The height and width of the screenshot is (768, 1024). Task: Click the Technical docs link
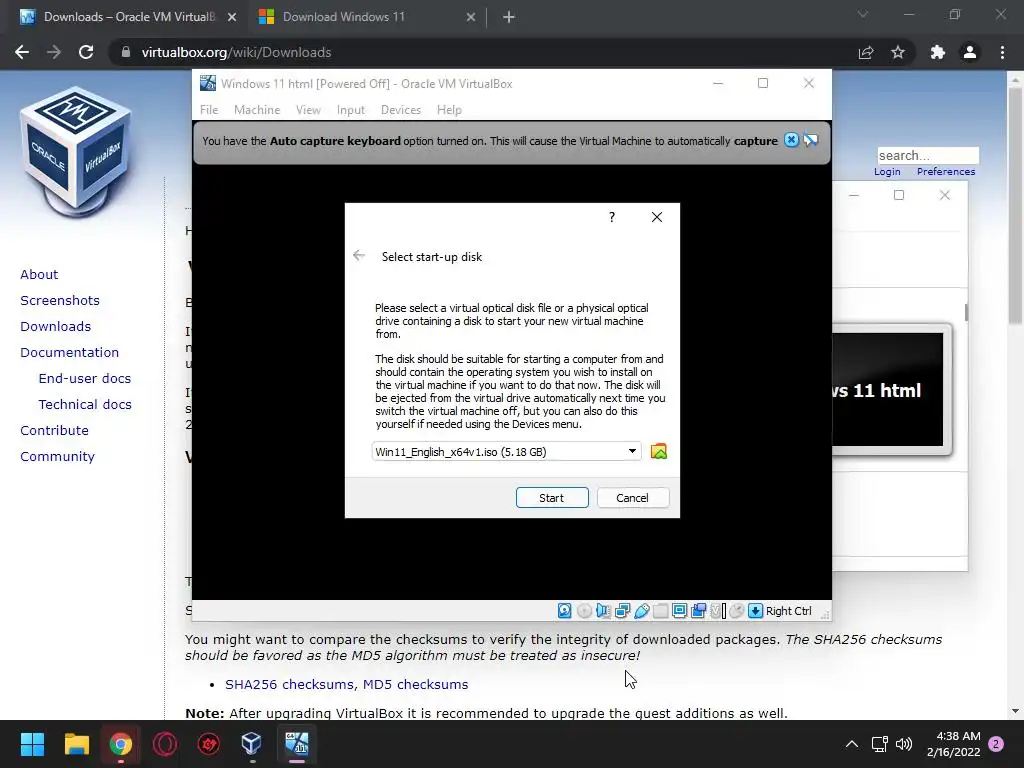tap(85, 404)
